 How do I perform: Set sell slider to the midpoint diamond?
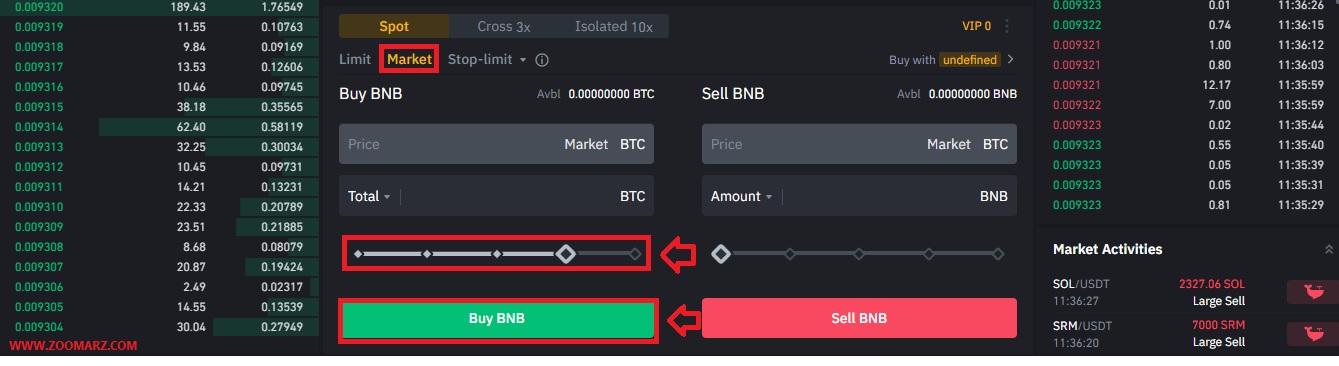tap(859, 254)
